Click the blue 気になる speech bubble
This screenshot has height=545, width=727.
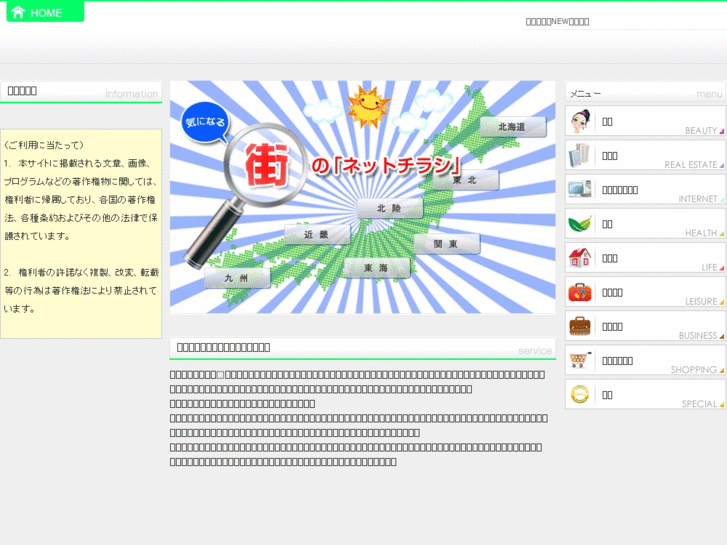[205, 122]
